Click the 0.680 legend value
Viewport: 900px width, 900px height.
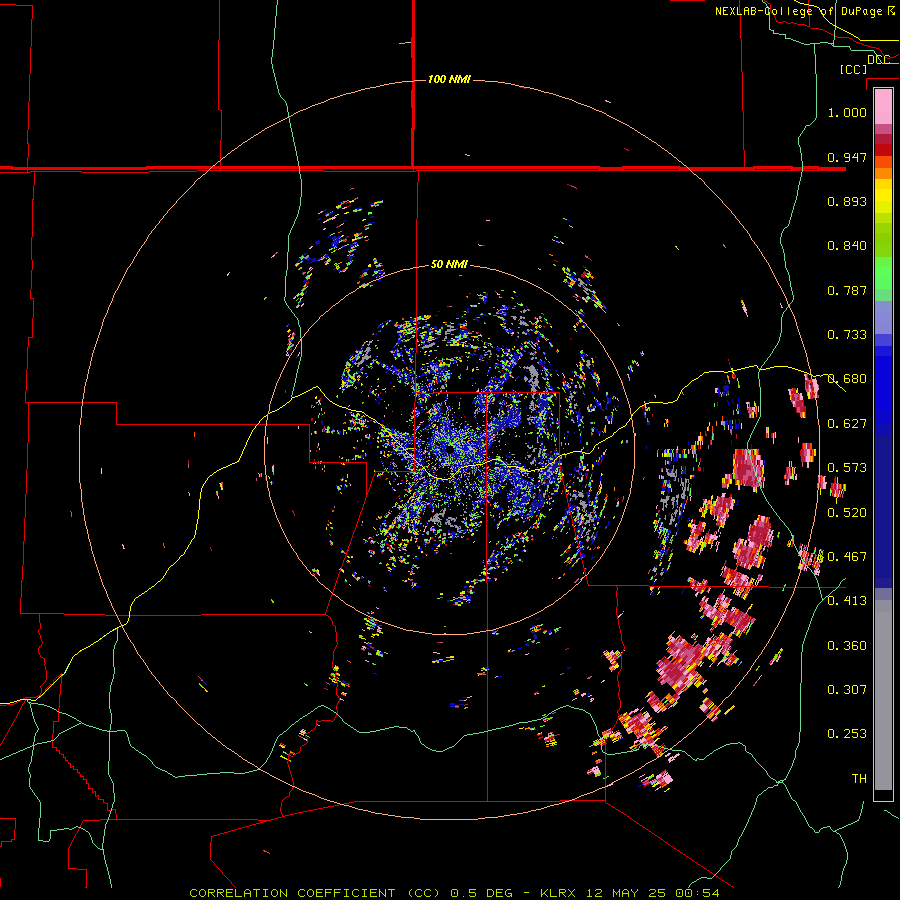[847, 379]
